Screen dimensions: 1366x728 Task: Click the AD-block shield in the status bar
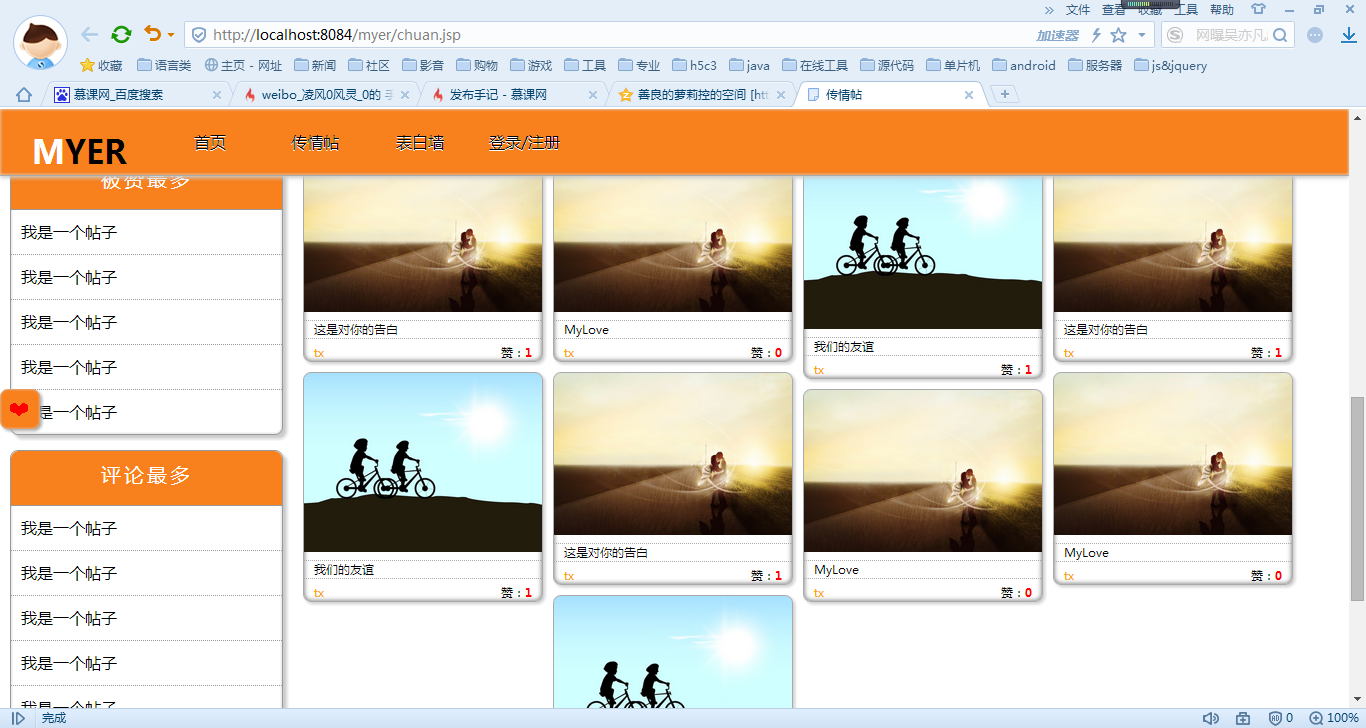(1276, 717)
